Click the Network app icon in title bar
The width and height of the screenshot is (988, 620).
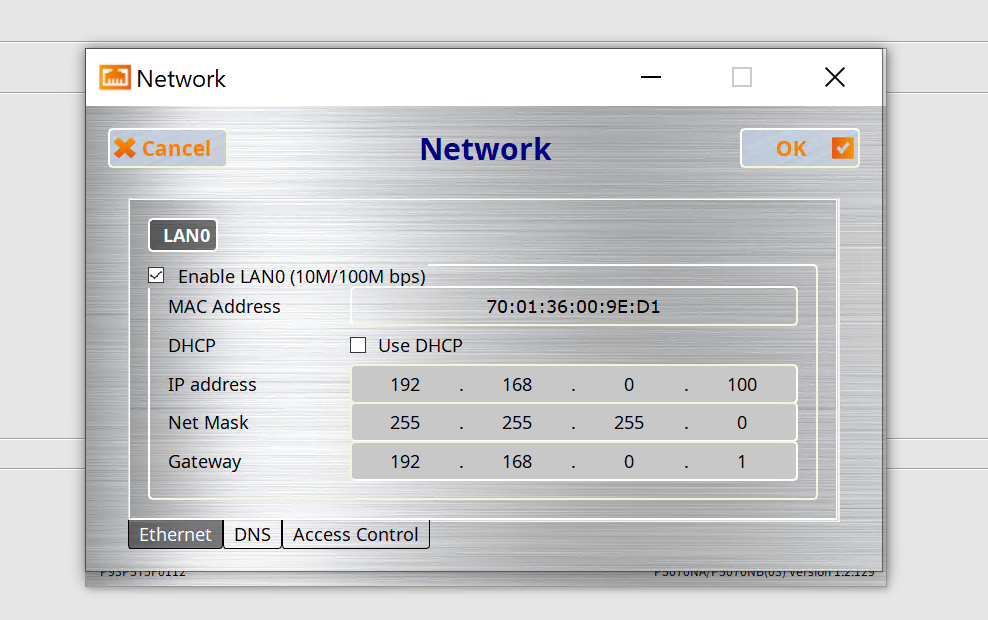coord(115,78)
